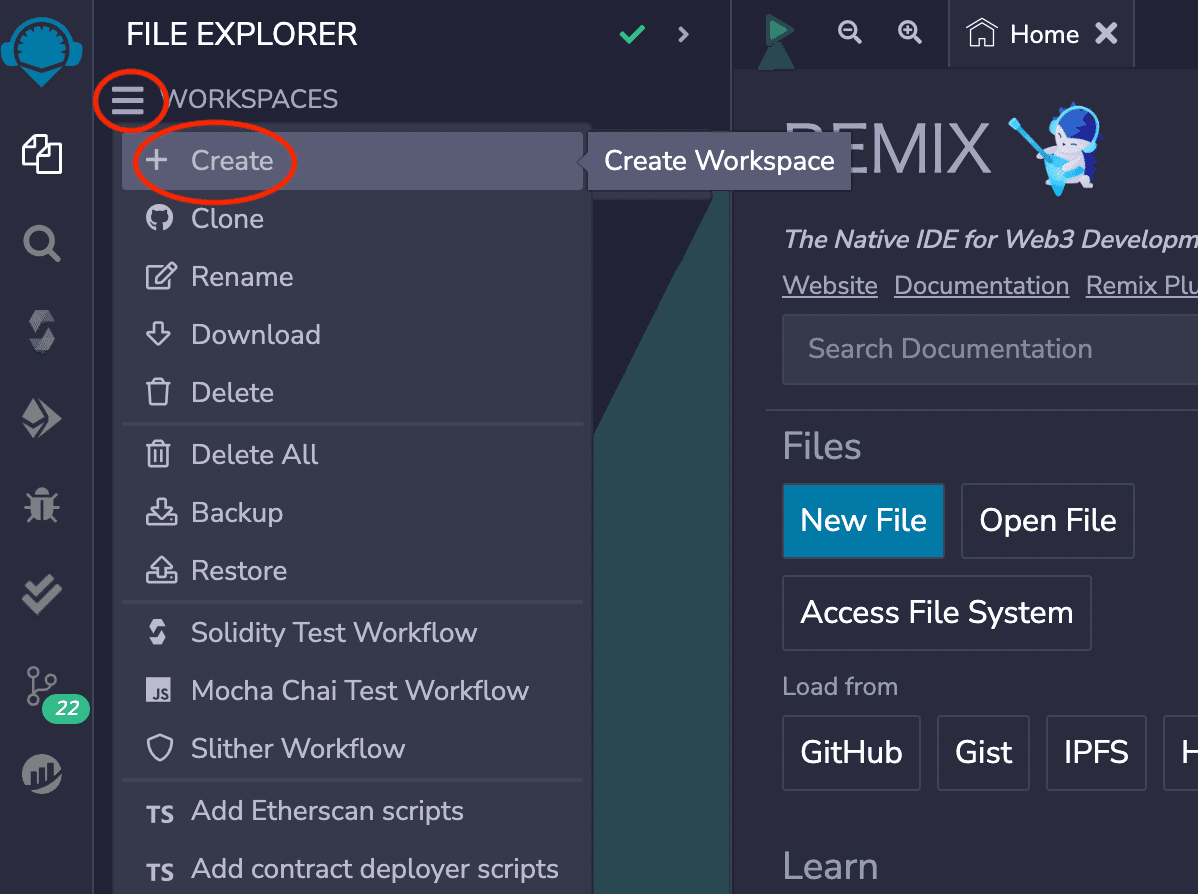
Task: Choose Backup in workspace menu
Action: click(x=352, y=513)
